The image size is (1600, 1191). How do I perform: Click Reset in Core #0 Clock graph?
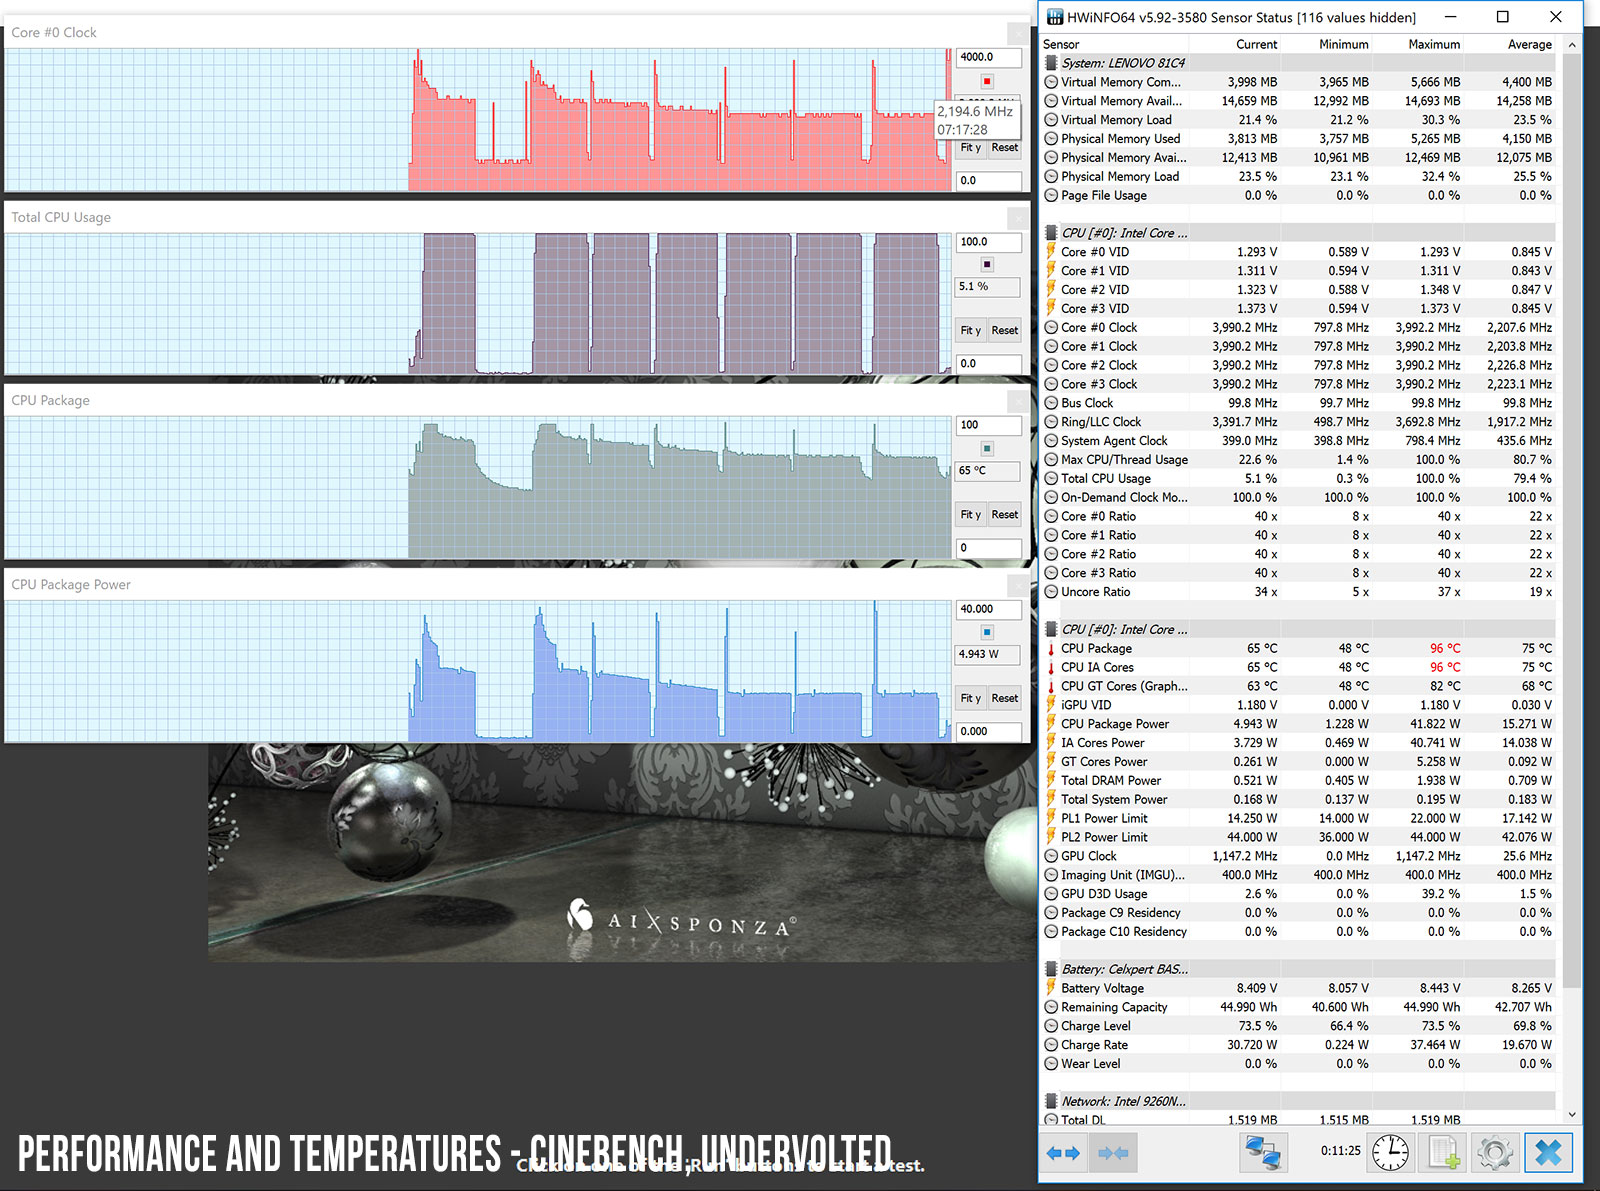(x=1004, y=148)
